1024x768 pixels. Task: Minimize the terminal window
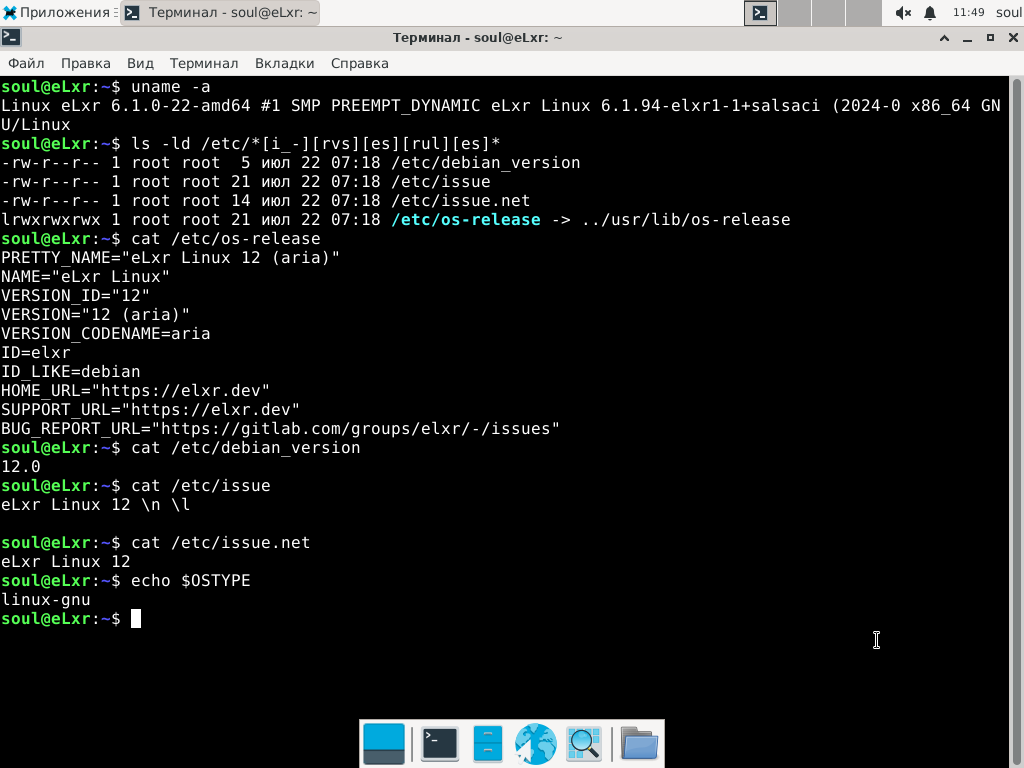tap(967, 38)
